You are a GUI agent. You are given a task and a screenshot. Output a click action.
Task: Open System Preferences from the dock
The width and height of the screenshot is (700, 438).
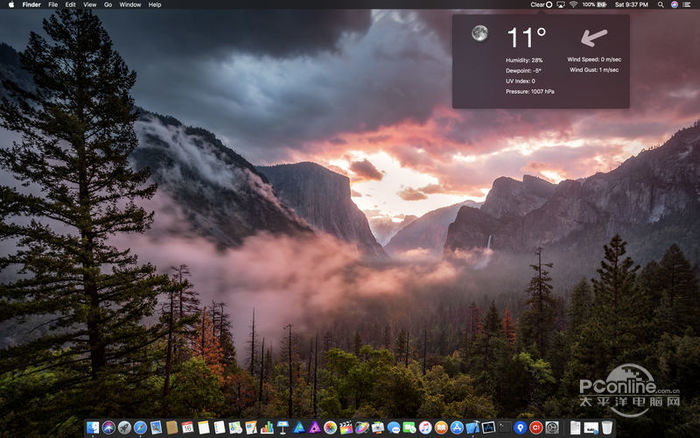(x=551, y=427)
